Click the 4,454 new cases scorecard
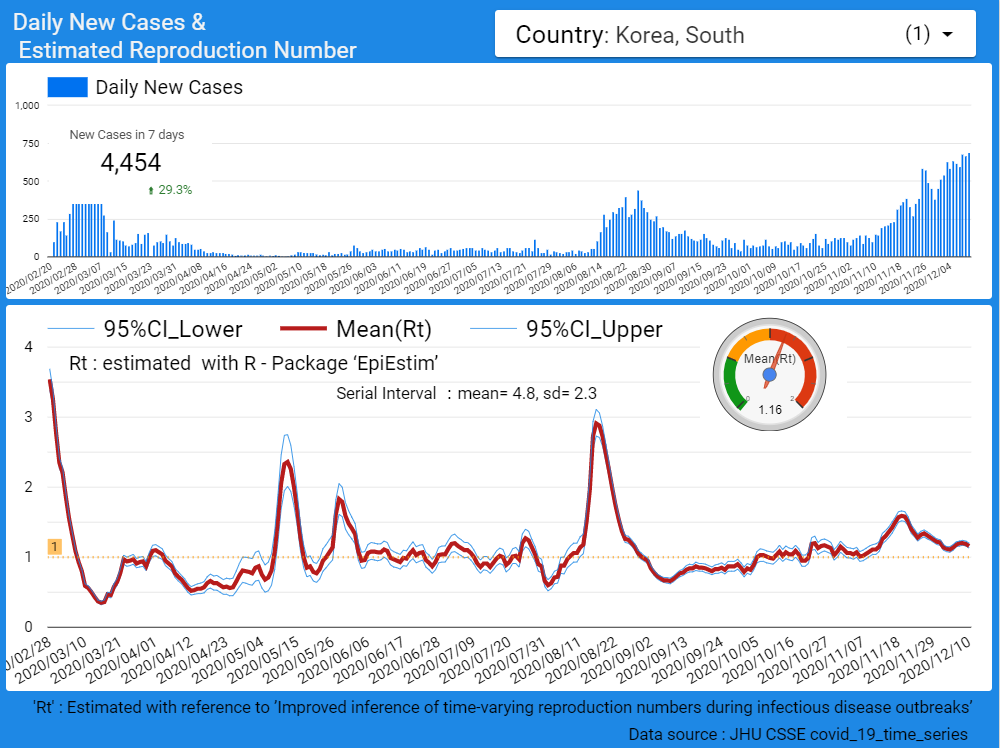 pos(131,163)
